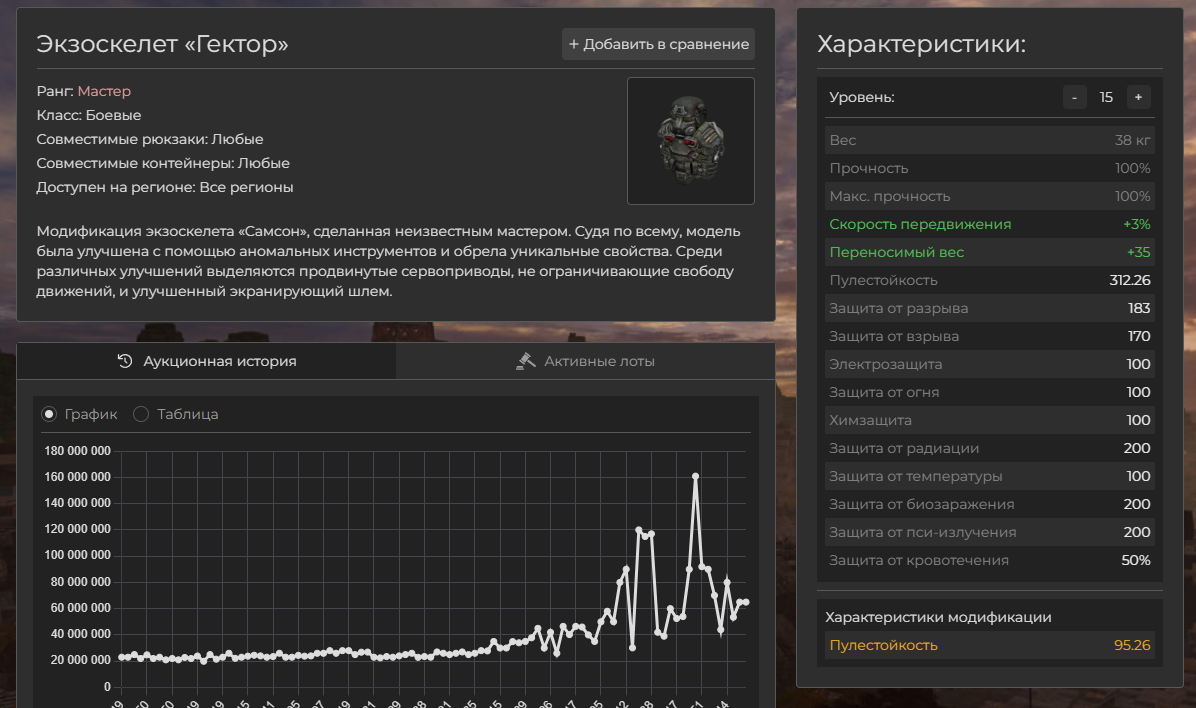This screenshot has width=1196, height=708.
Task: Select the График radio button
Action: pos(49,414)
